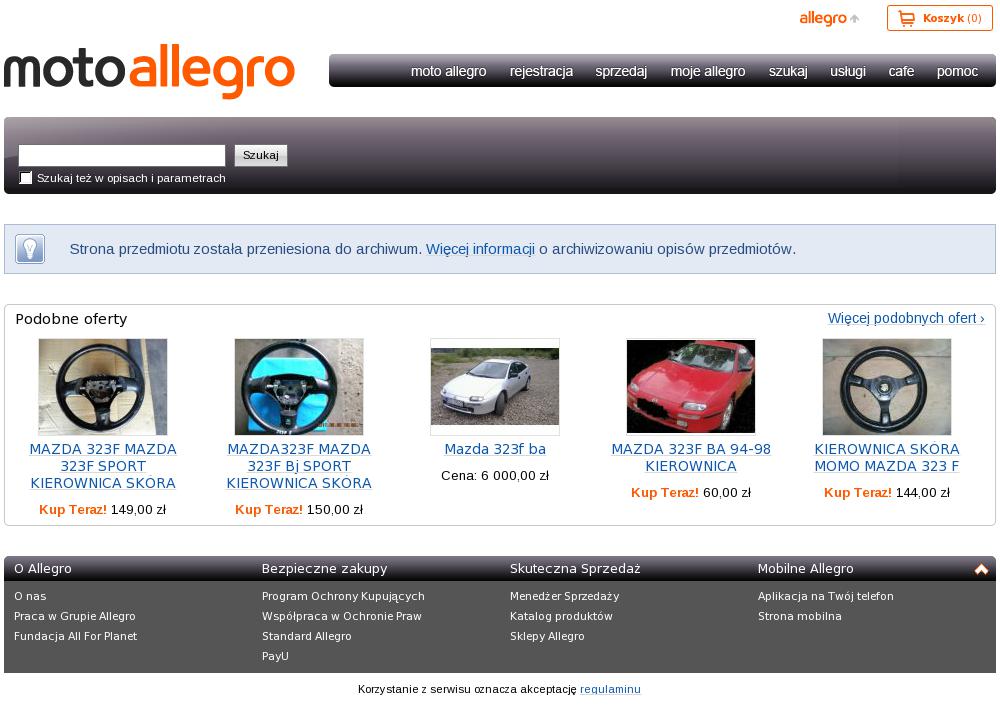
Task: Open the red Mazda 323F car thumbnail
Action: pyautogui.click(x=691, y=387)
